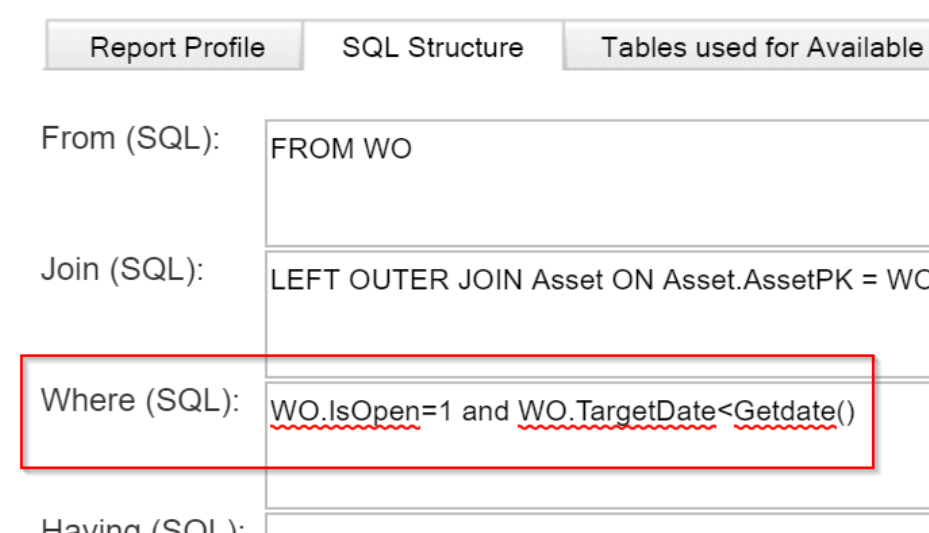Switch to the Report Profile tab
Viewport: 929px width, 533px height.
[x=174, y=46]
